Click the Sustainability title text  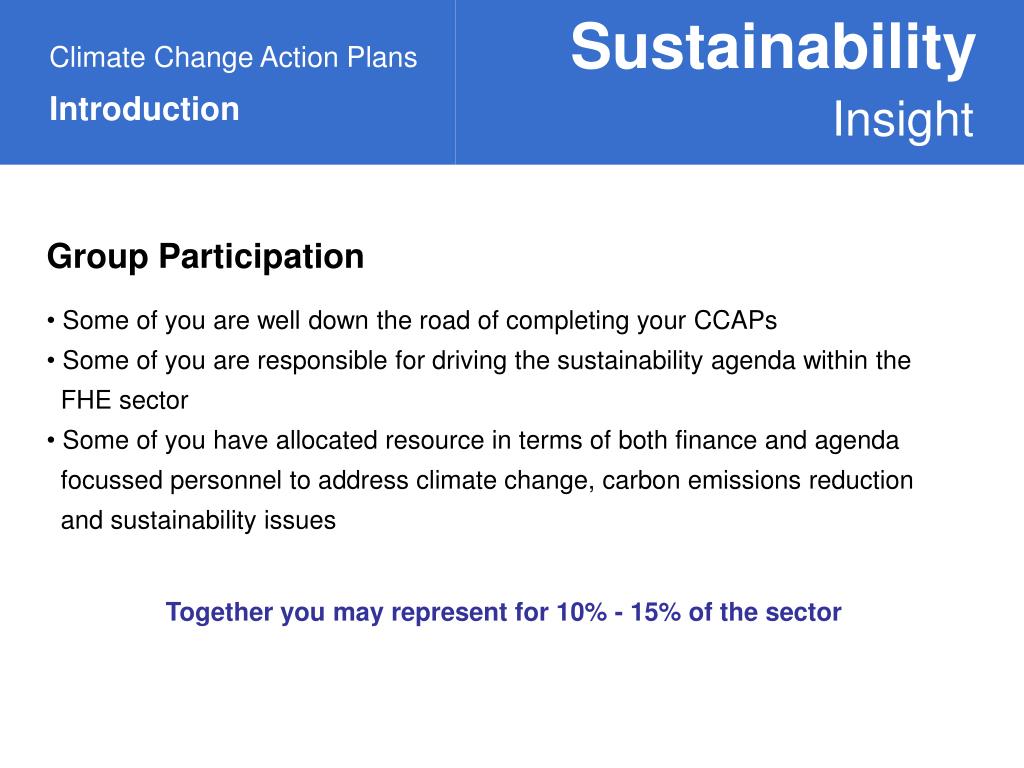773,48
